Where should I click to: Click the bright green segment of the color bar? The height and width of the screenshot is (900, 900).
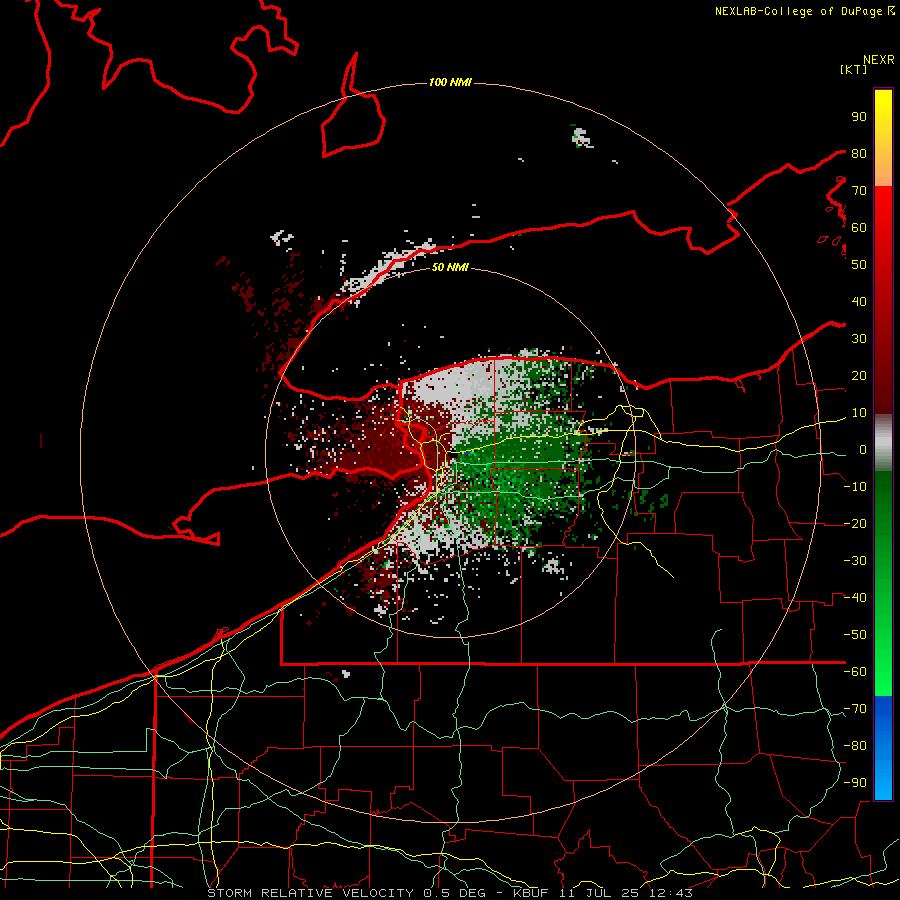point(883,660)
